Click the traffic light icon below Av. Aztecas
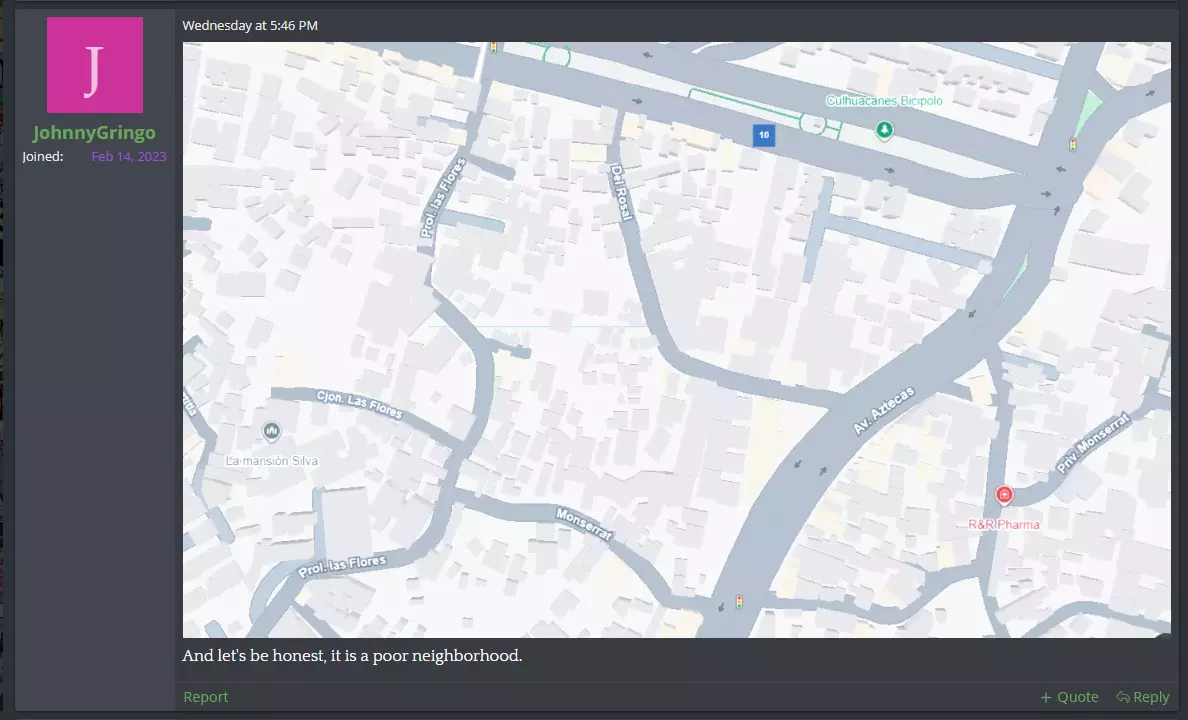The image size is (1188, 720). [x=739, y=602]
